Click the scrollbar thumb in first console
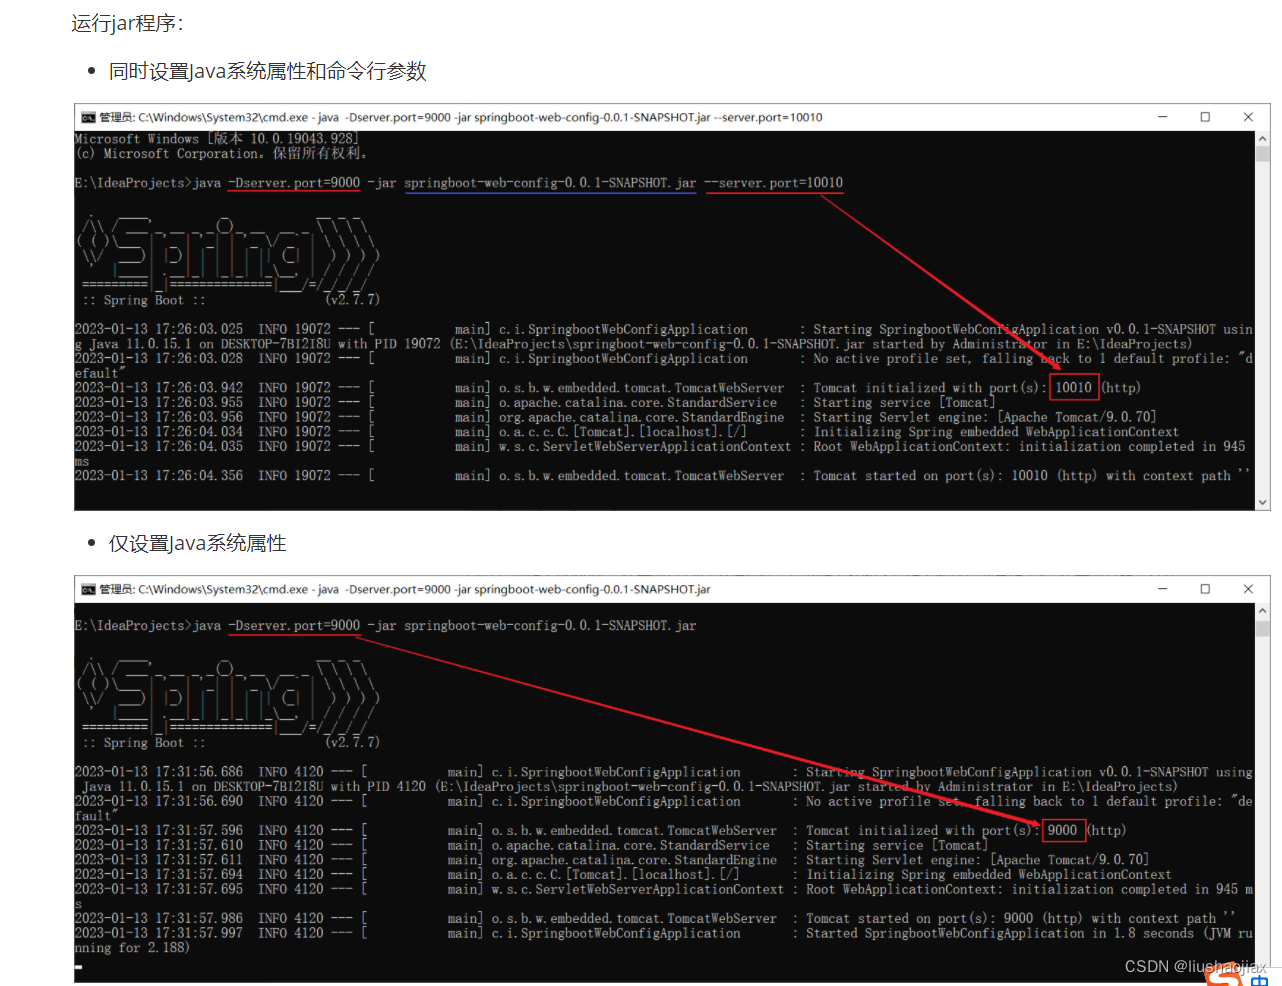The height and width of the screenshot is (986, 1282). click(1262, 154)
